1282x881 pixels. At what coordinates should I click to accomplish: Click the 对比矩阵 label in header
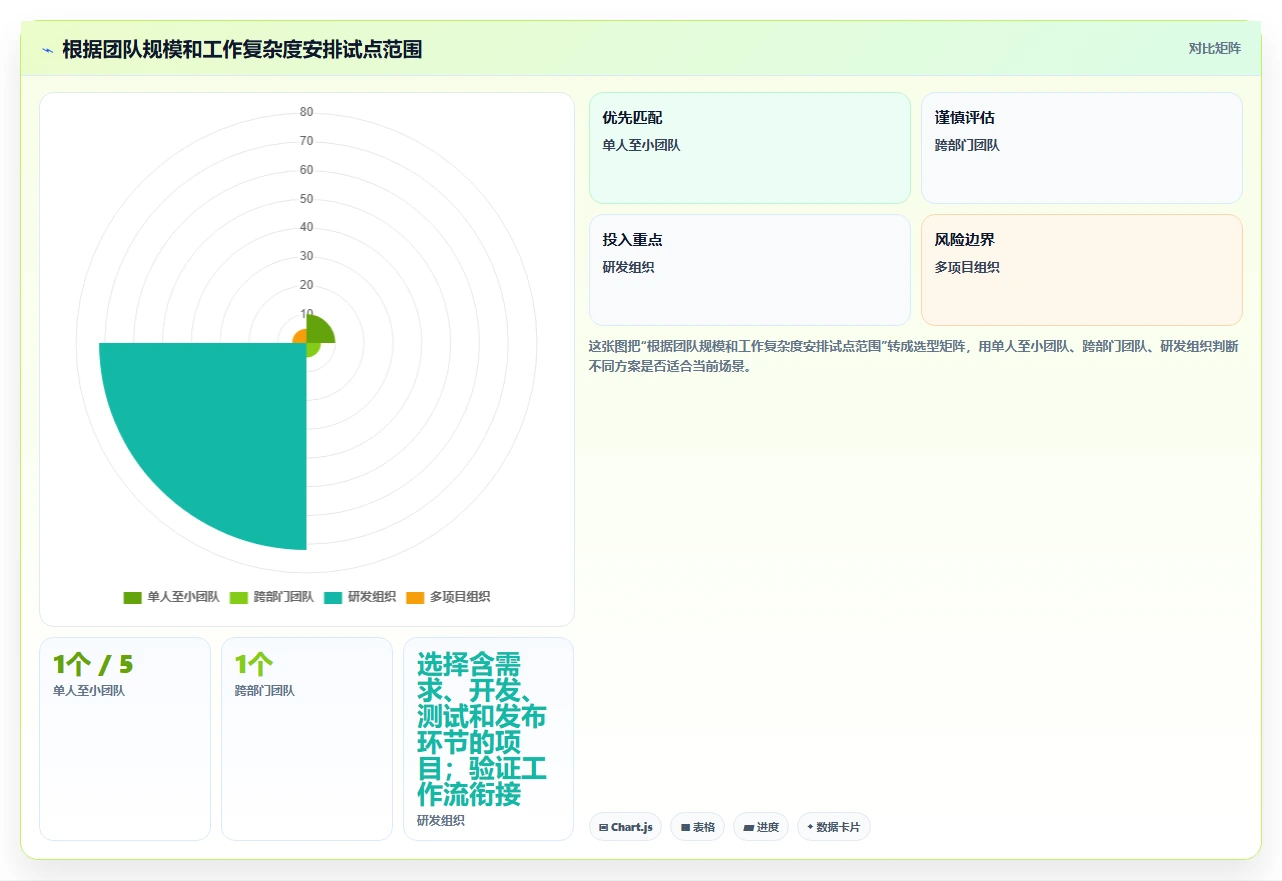(x=1214, y=48)
